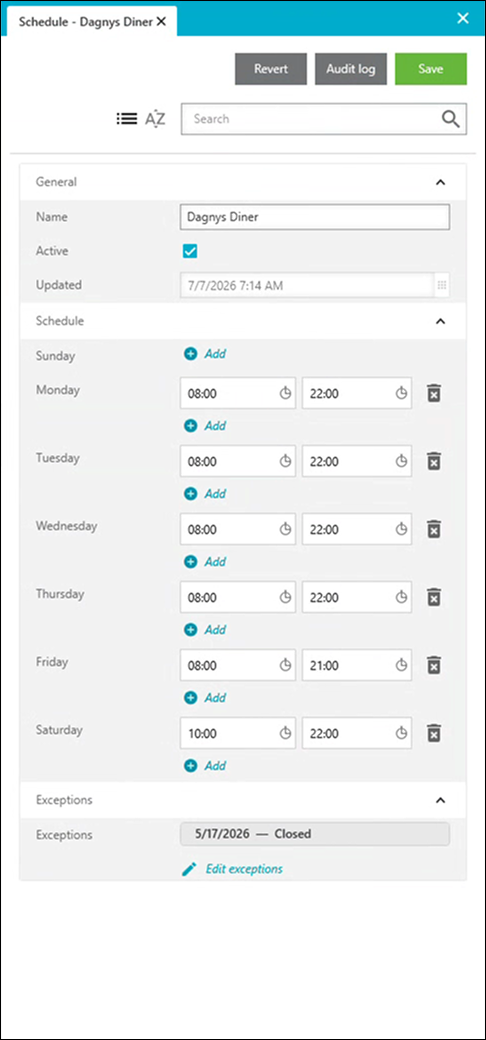Delete the Wednesday time slot
The width and height of the screenshot is (486, 1040).
coord(434,529)
